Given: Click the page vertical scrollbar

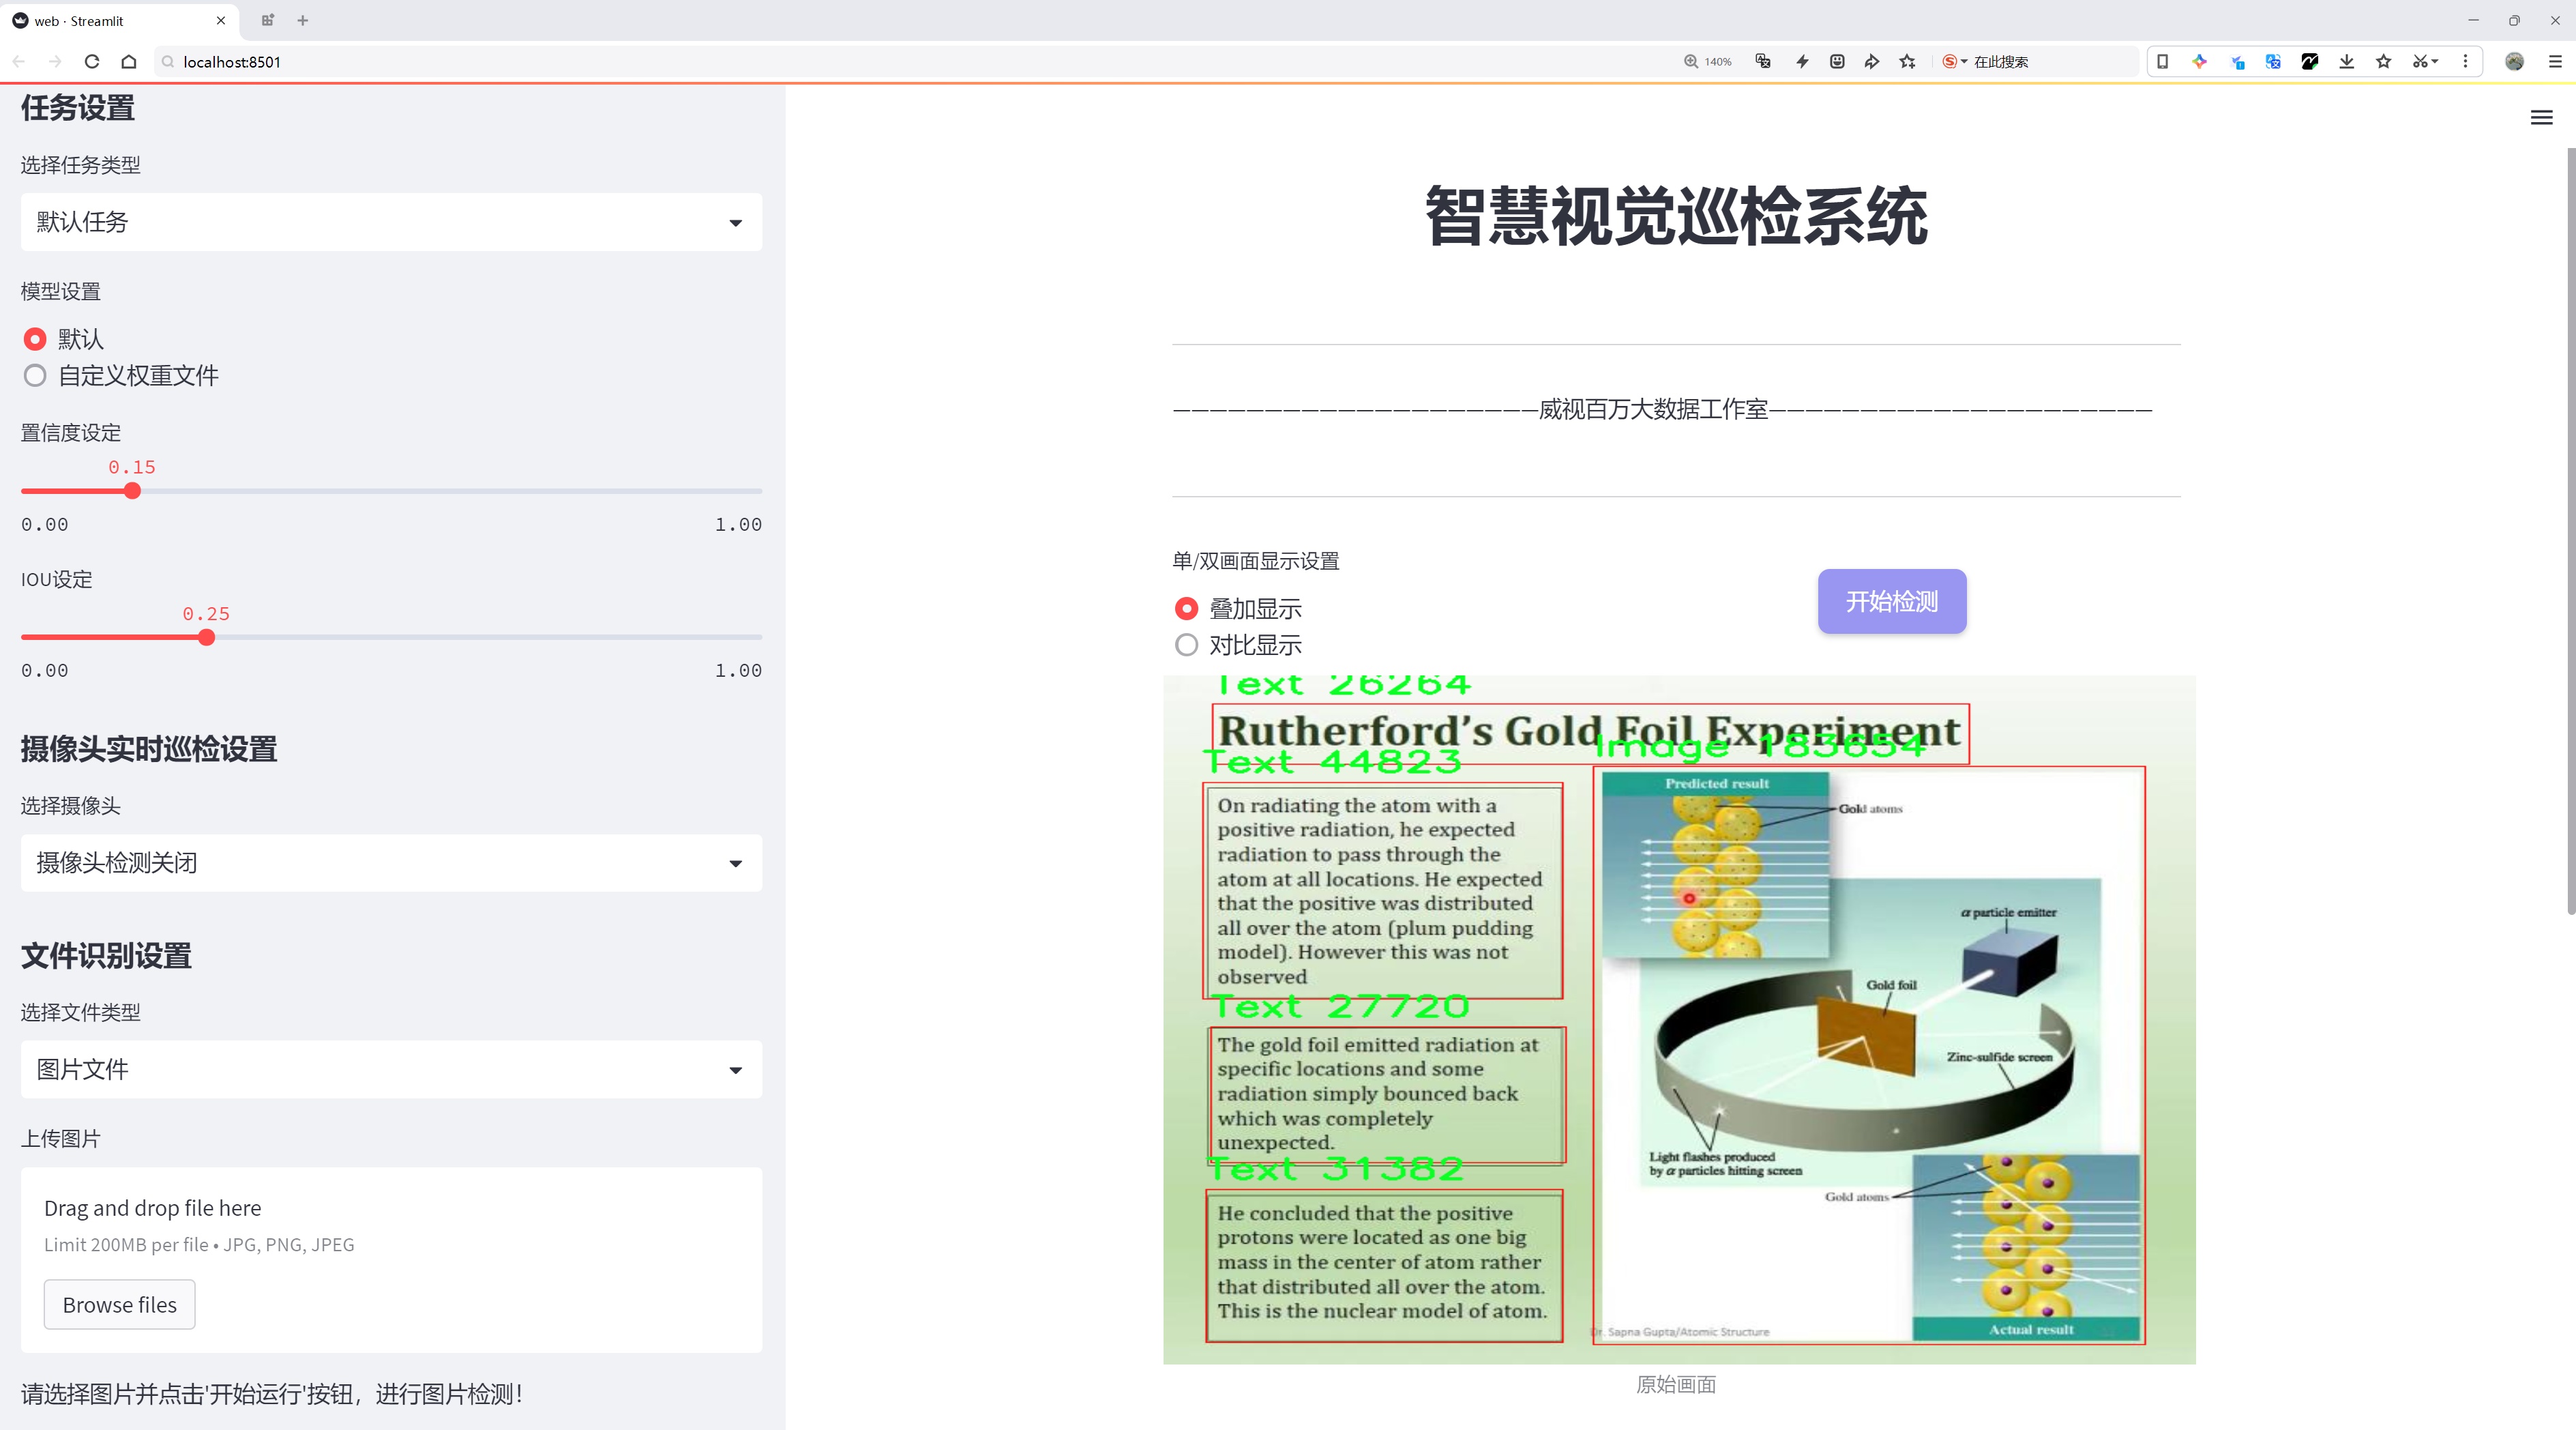Looking at the screenshot, I should (x=2570, y=530).
